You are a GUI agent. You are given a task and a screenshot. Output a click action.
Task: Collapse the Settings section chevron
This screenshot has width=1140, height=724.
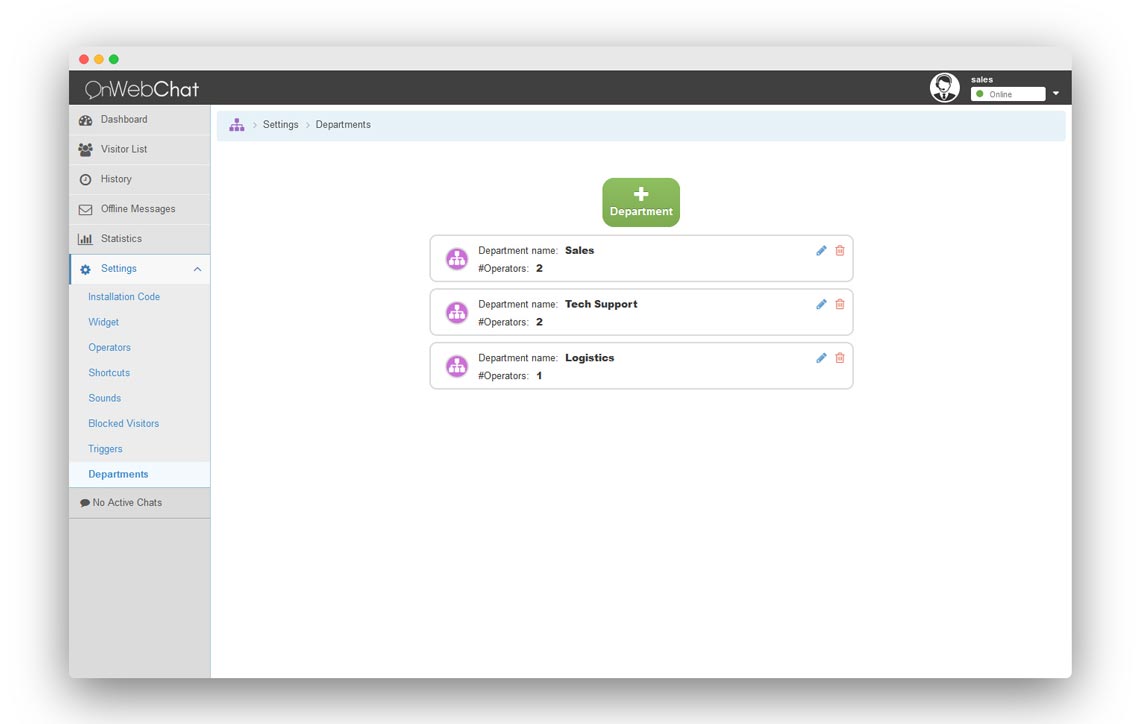tap(196, 268)
